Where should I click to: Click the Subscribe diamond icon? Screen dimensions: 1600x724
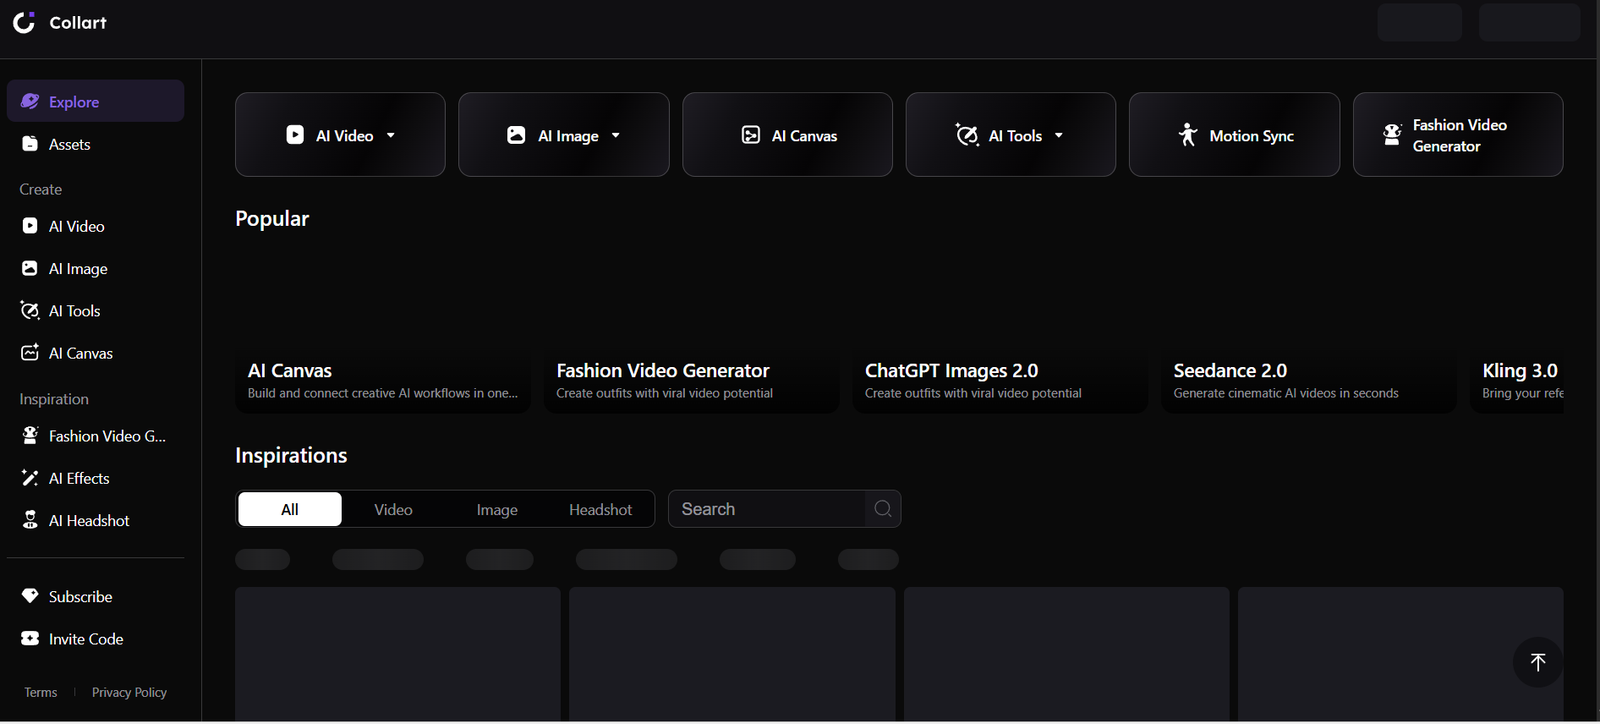pyautogui.click(x=30, y=596)
